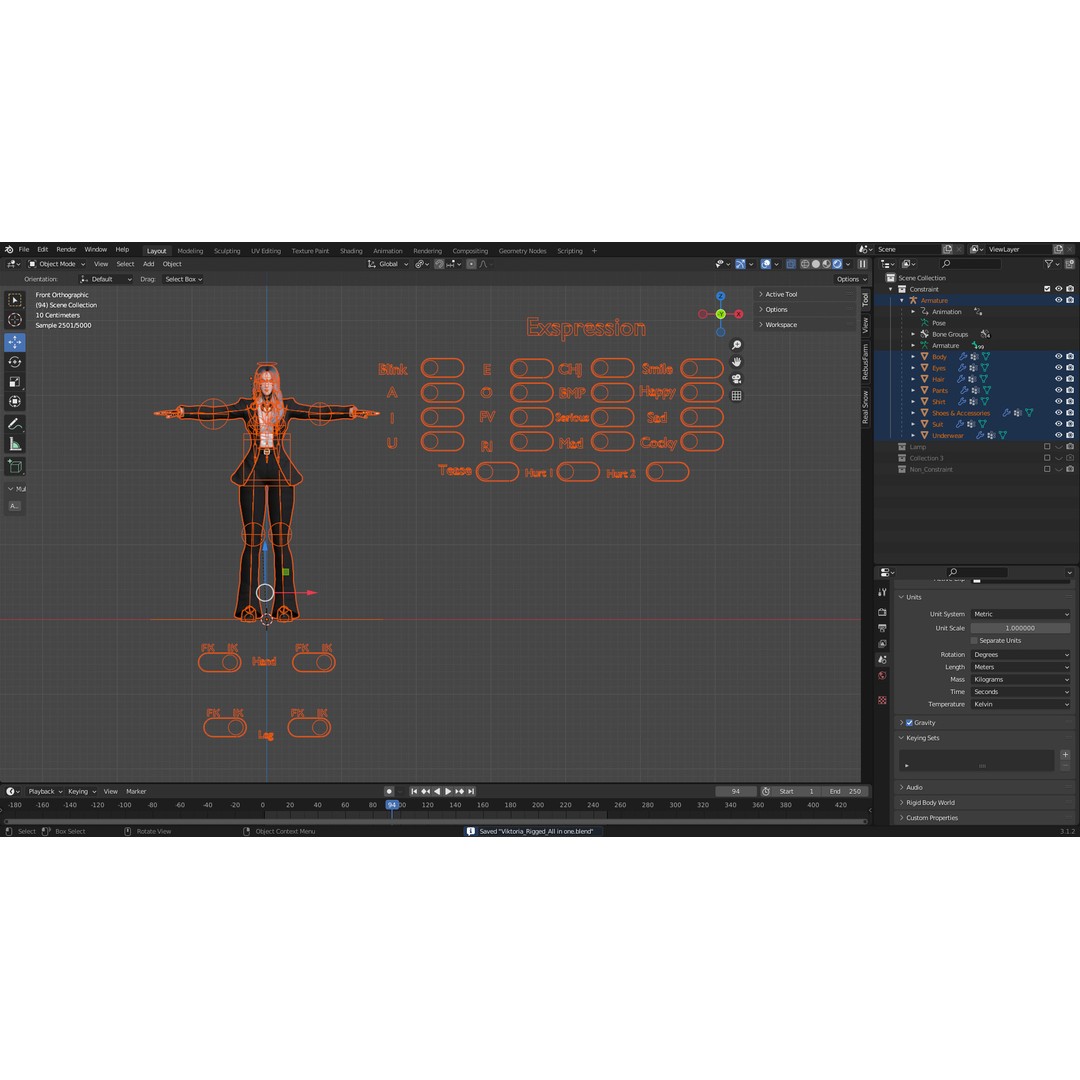Image resolution: width=1080 pixels, height=1080 pixels.
Task: Collapse the Units panel
Action: [913, 597]
